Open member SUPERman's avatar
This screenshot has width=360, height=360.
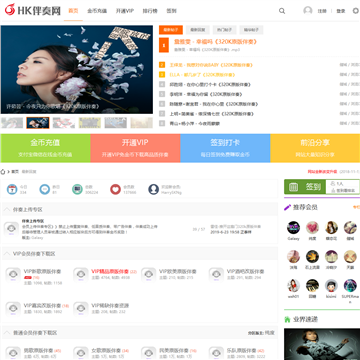point(350,286)
